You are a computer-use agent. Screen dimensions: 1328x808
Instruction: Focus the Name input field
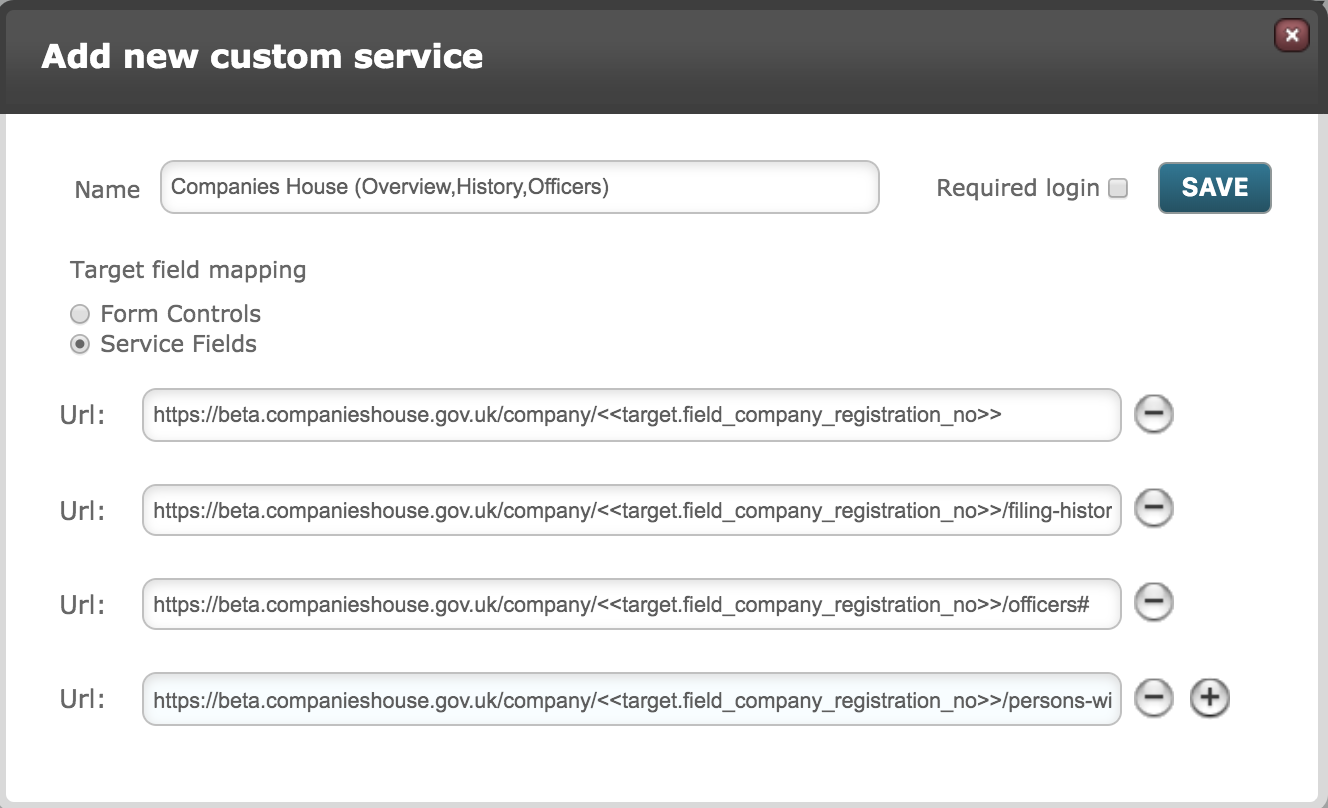coord(520,187)
